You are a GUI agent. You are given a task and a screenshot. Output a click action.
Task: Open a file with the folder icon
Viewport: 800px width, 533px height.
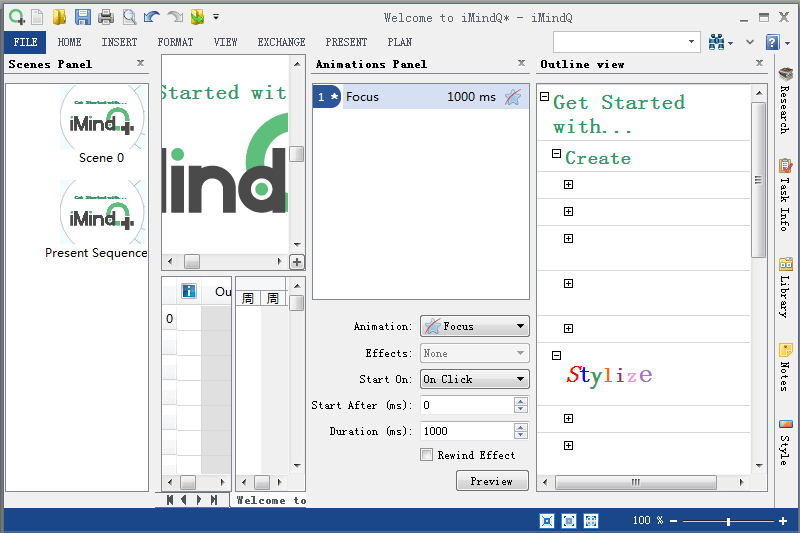coord(59,17)
